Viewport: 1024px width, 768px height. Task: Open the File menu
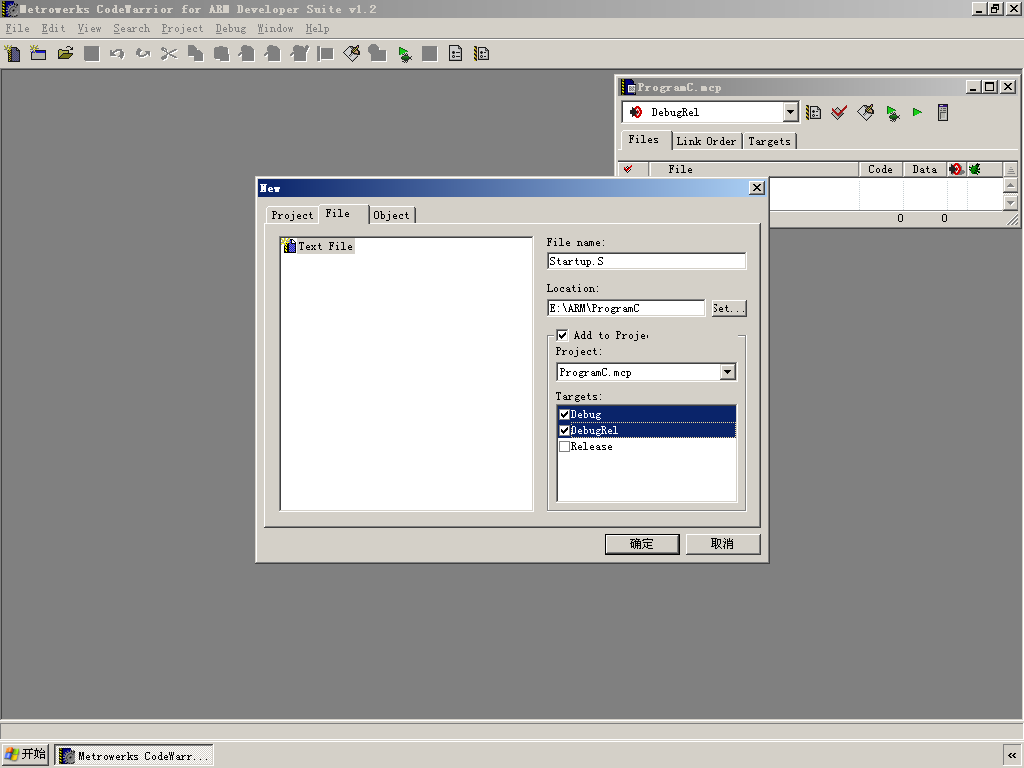coord(18,29)
